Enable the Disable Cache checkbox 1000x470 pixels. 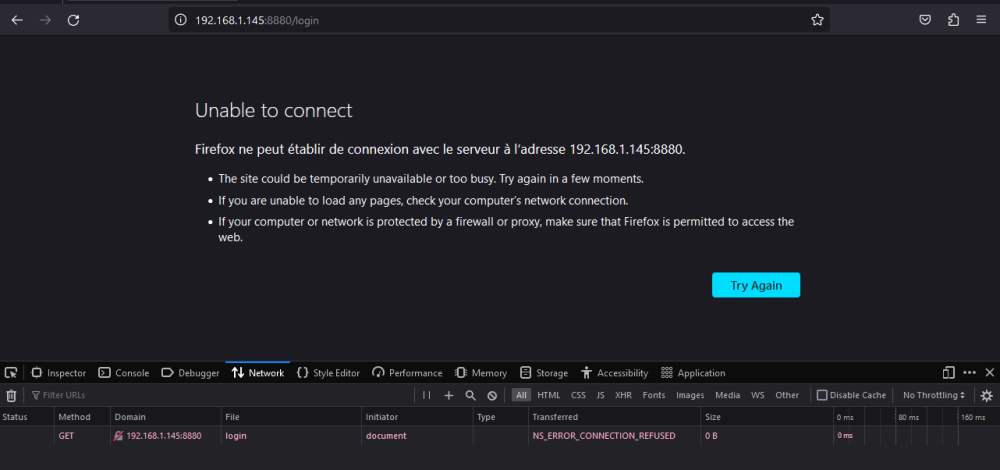coord(822,395)
